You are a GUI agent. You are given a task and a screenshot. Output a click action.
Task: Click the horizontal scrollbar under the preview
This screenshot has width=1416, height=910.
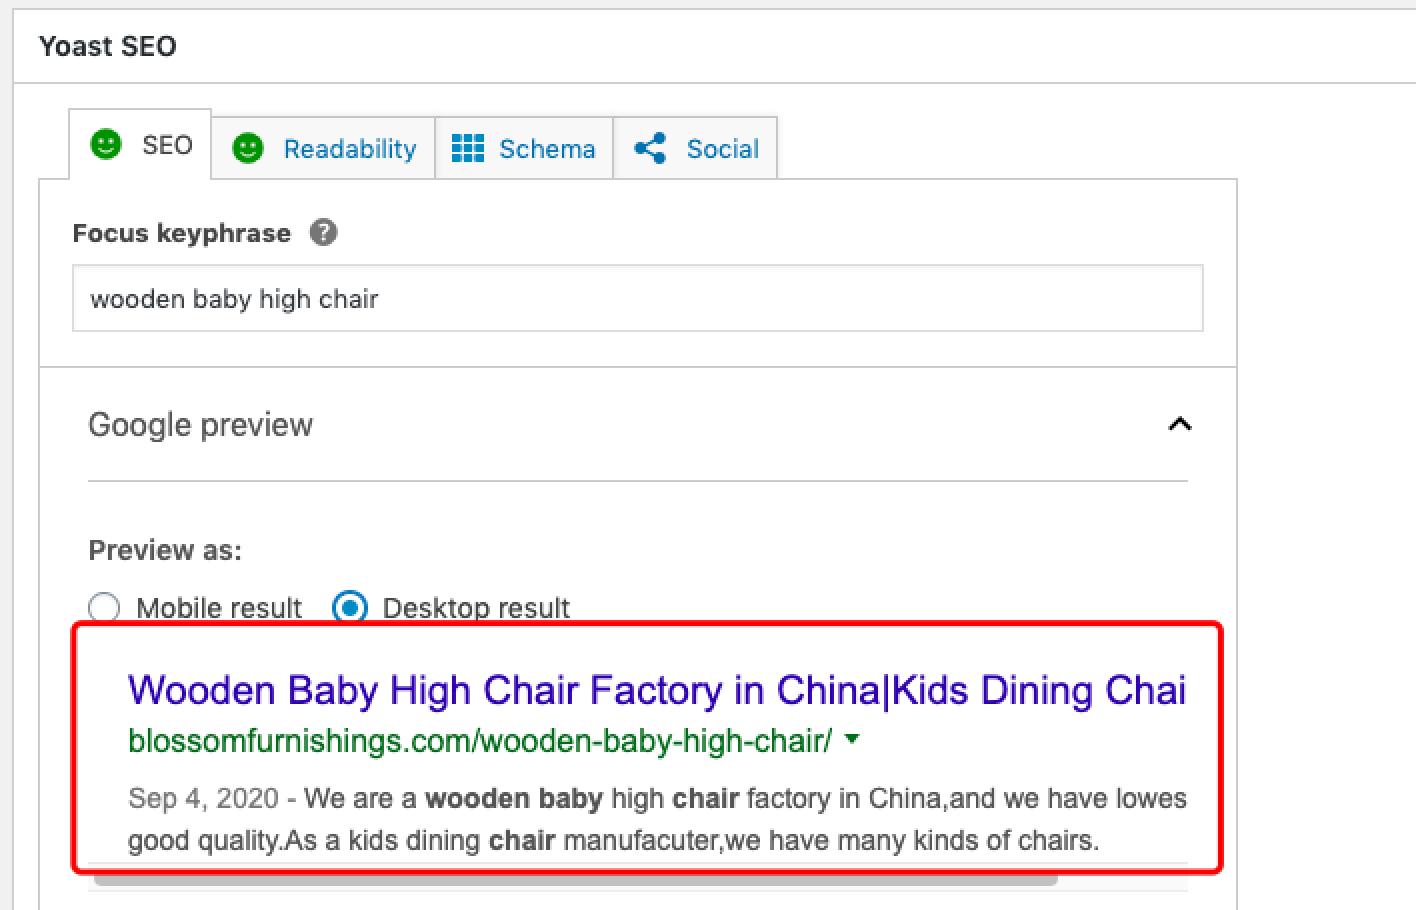tap(575, 878)
